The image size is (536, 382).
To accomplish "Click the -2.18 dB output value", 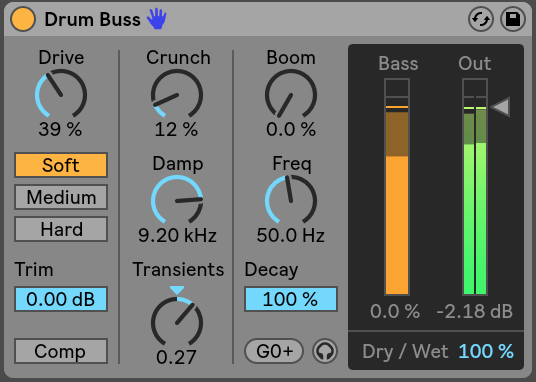I will 474,311.
